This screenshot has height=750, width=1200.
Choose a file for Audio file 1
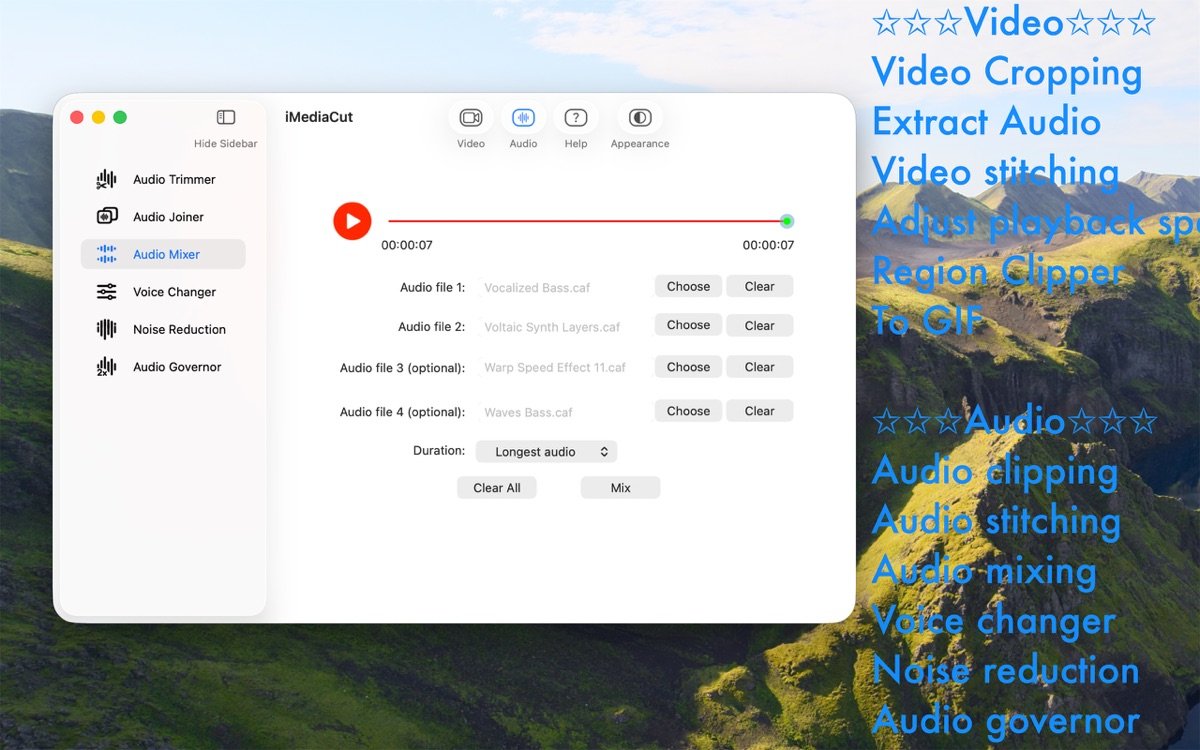tap(688, 287)
